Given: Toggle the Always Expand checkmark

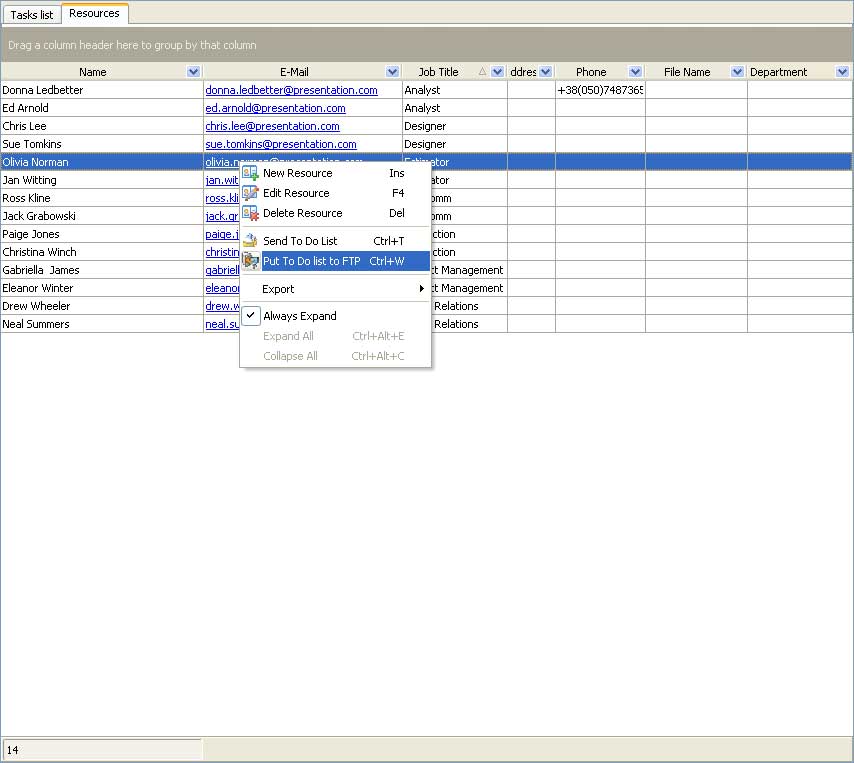Looking at the screenshot, I should [x=251, y=316].
